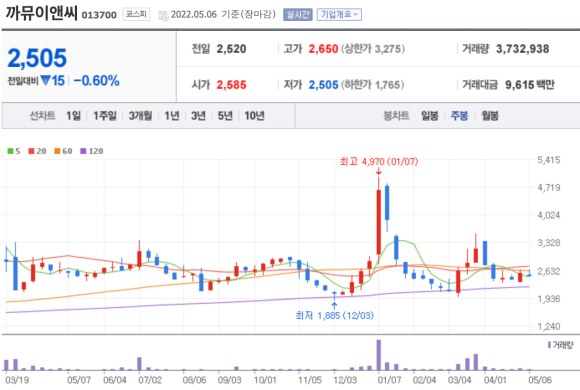Click the 봉차트 label

[396, 116]
